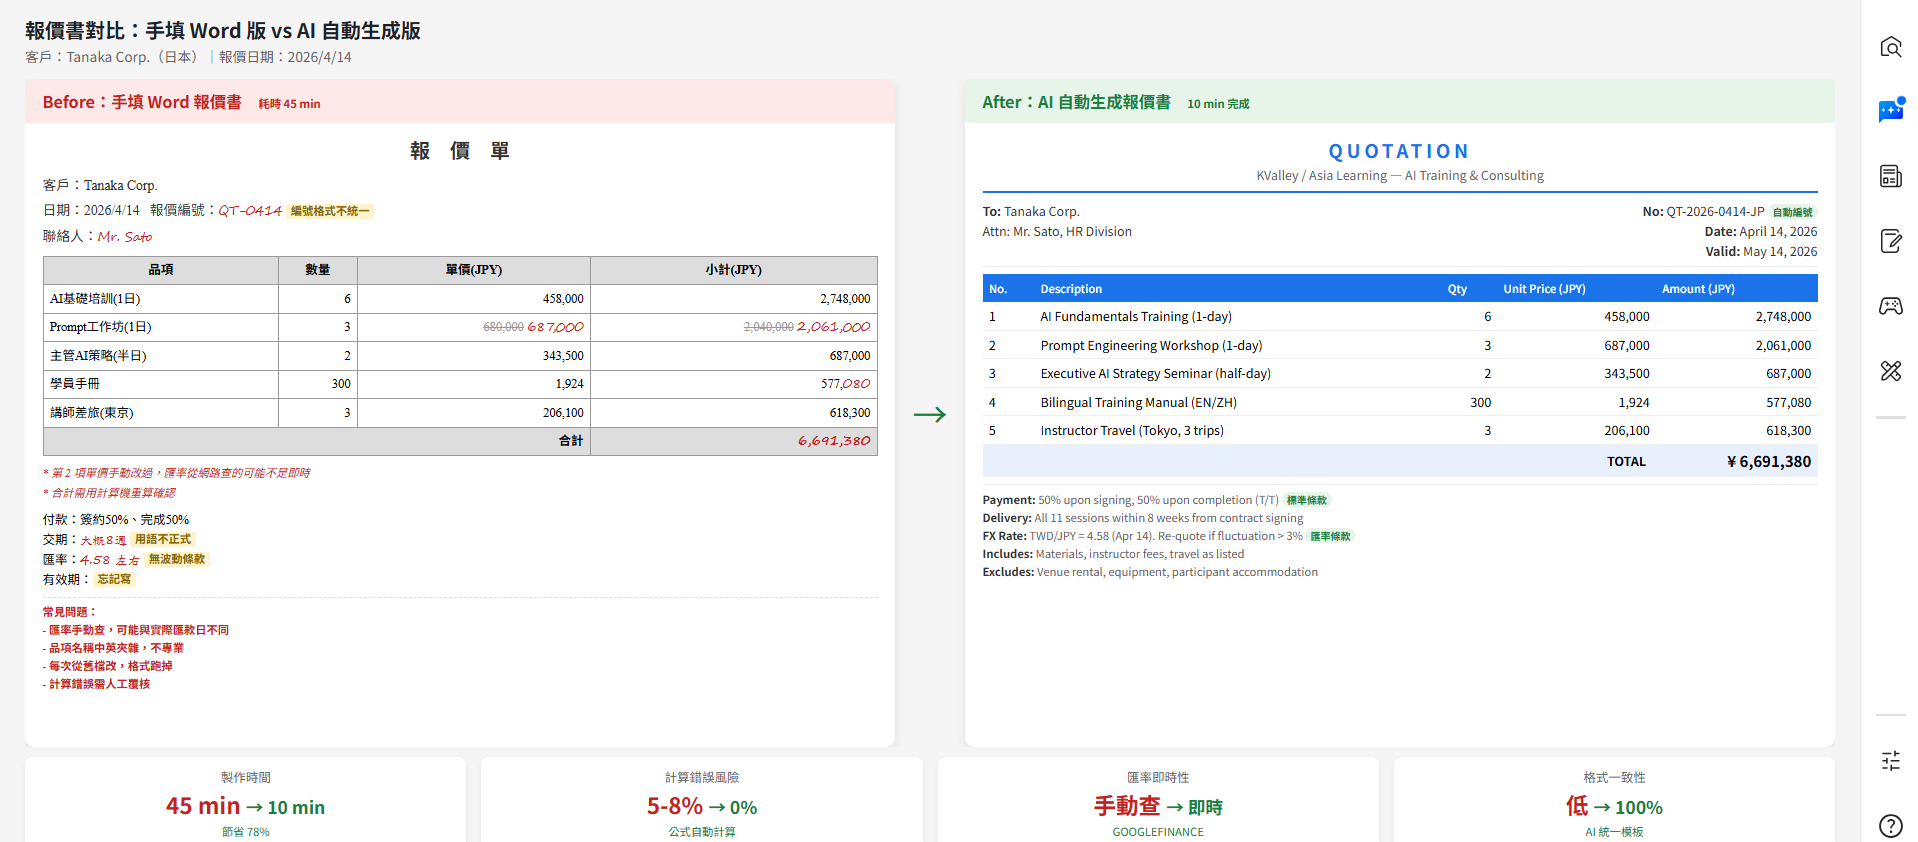This screenshot has width=1918, height=842.
Task: Click the Prompt Engineering Workshop (1-day) row
Action: (x=1400, y=345)
